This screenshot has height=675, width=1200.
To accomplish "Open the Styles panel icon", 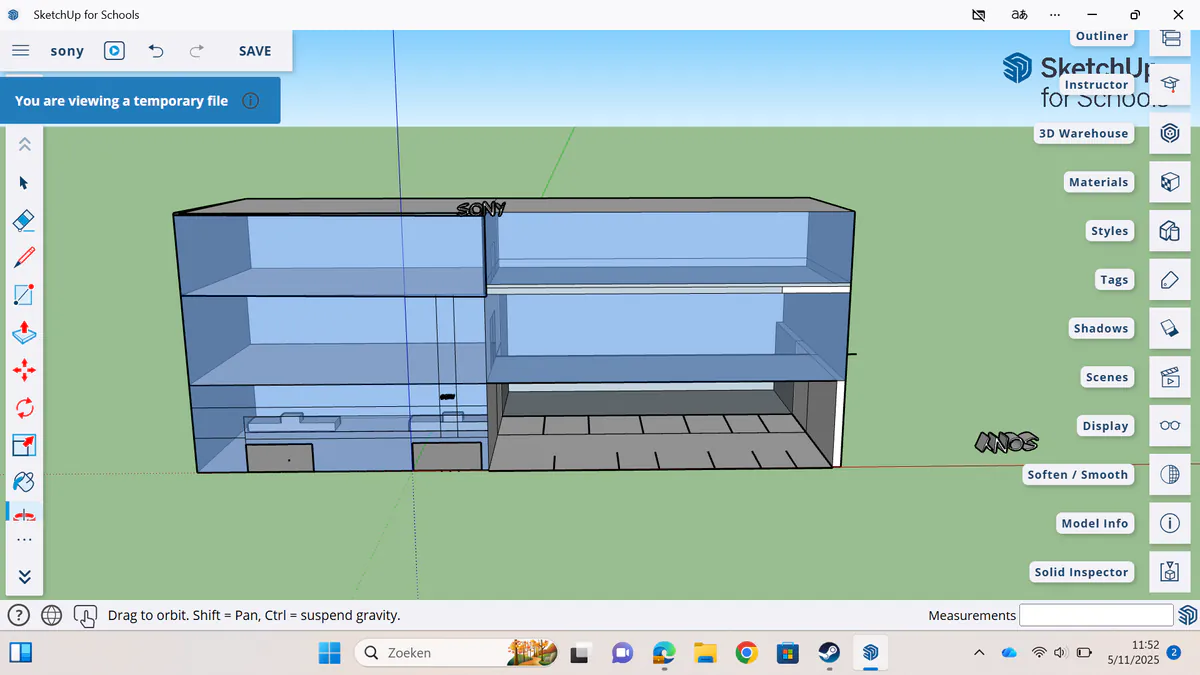I will click(1170, 231).
